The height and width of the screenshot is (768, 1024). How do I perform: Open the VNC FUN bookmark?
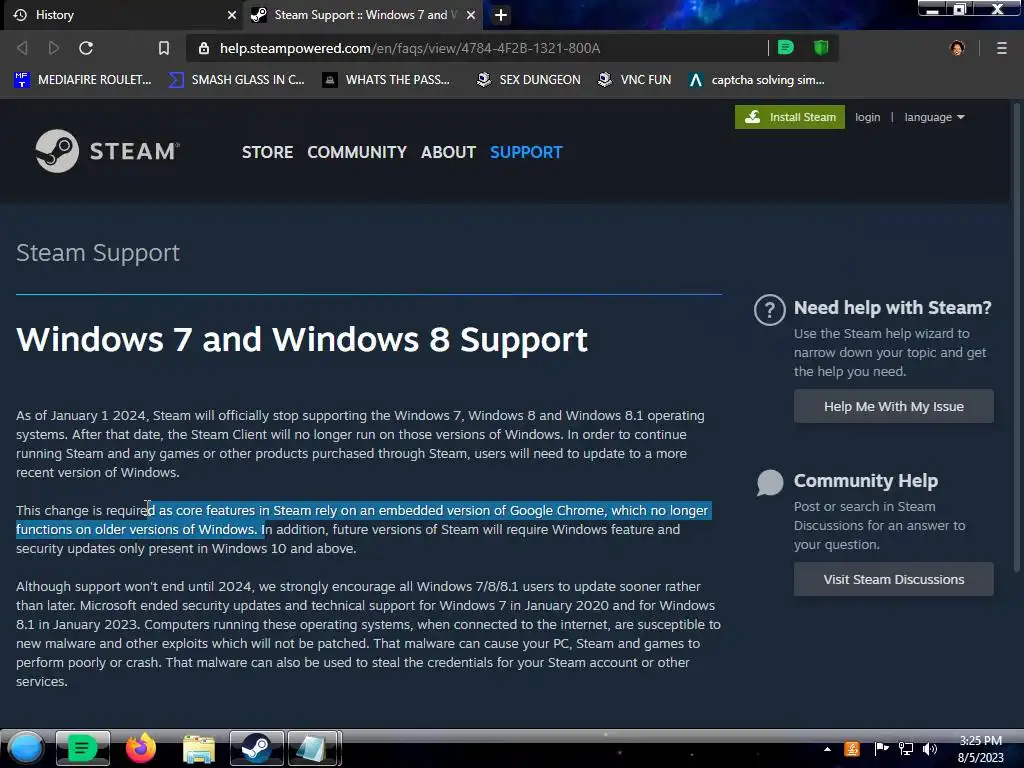click(634, 80)
